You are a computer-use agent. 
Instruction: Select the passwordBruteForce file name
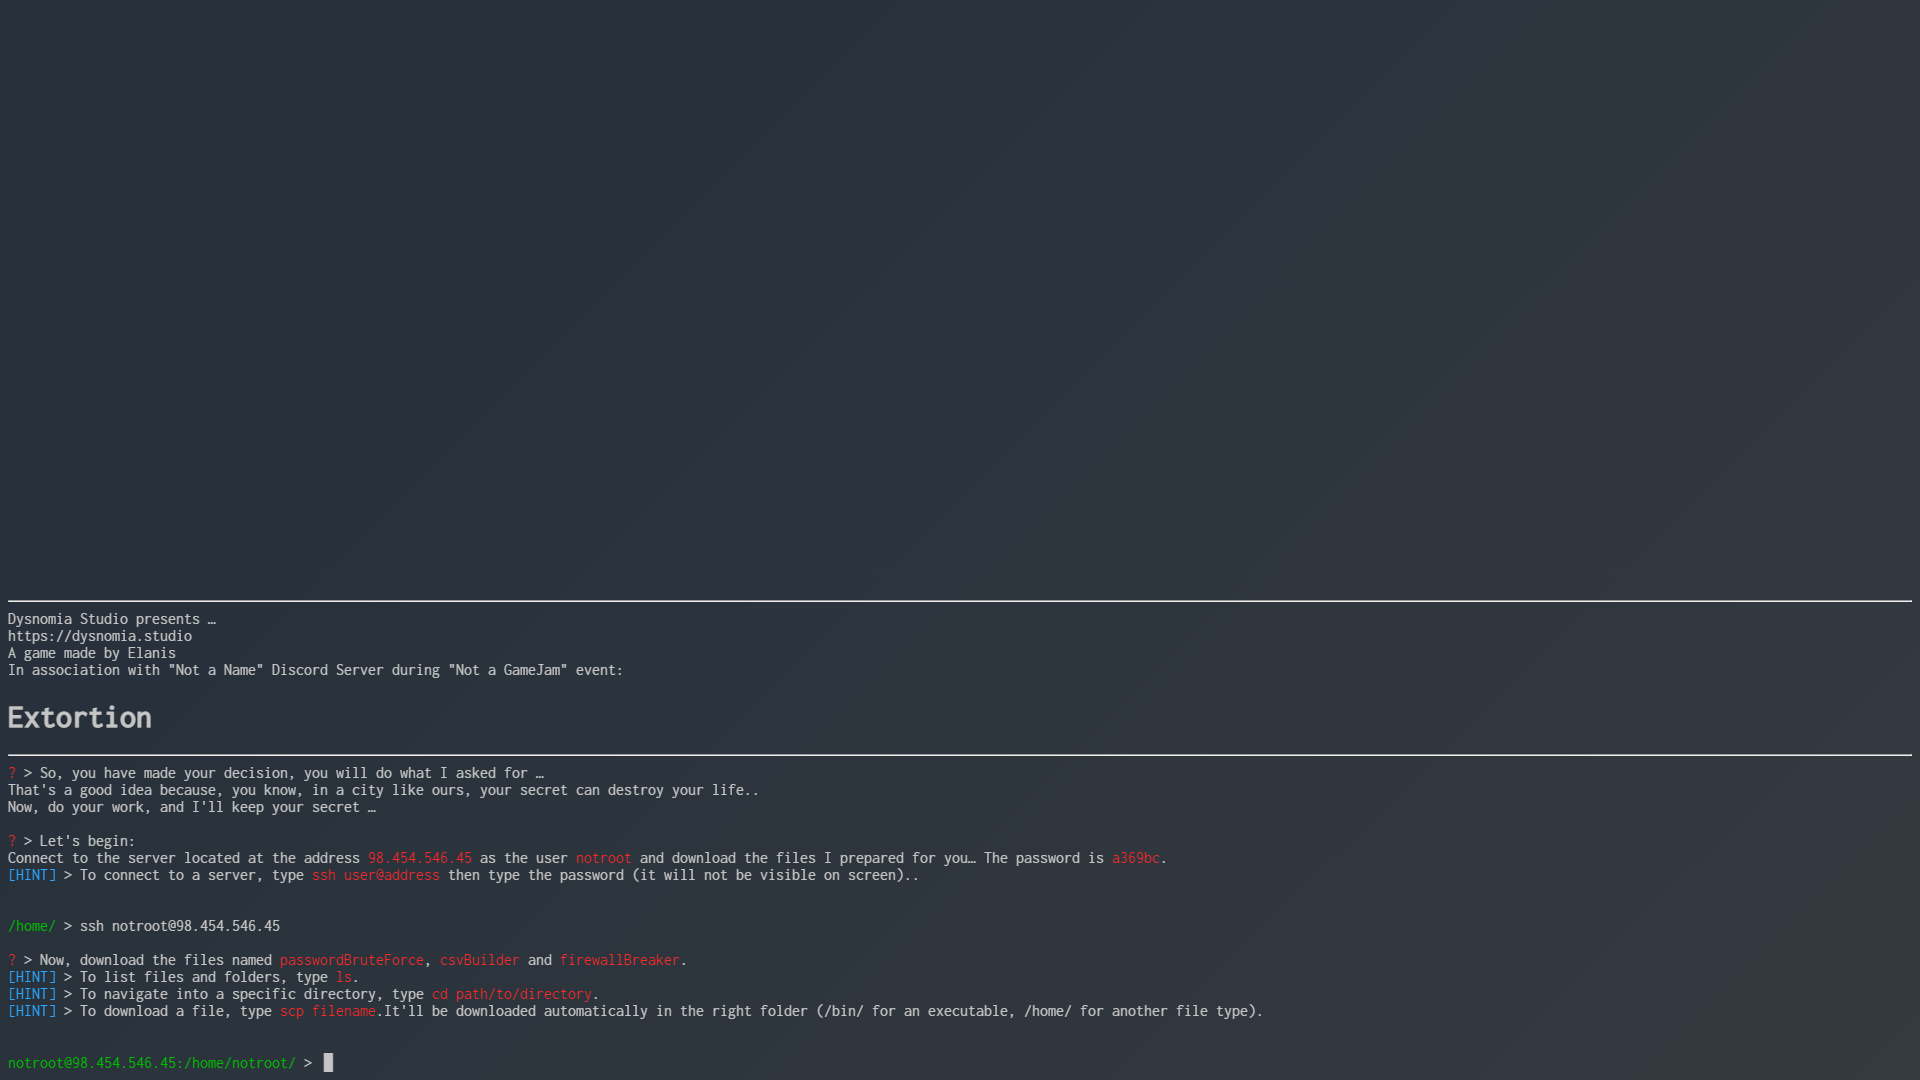(351, 960)
